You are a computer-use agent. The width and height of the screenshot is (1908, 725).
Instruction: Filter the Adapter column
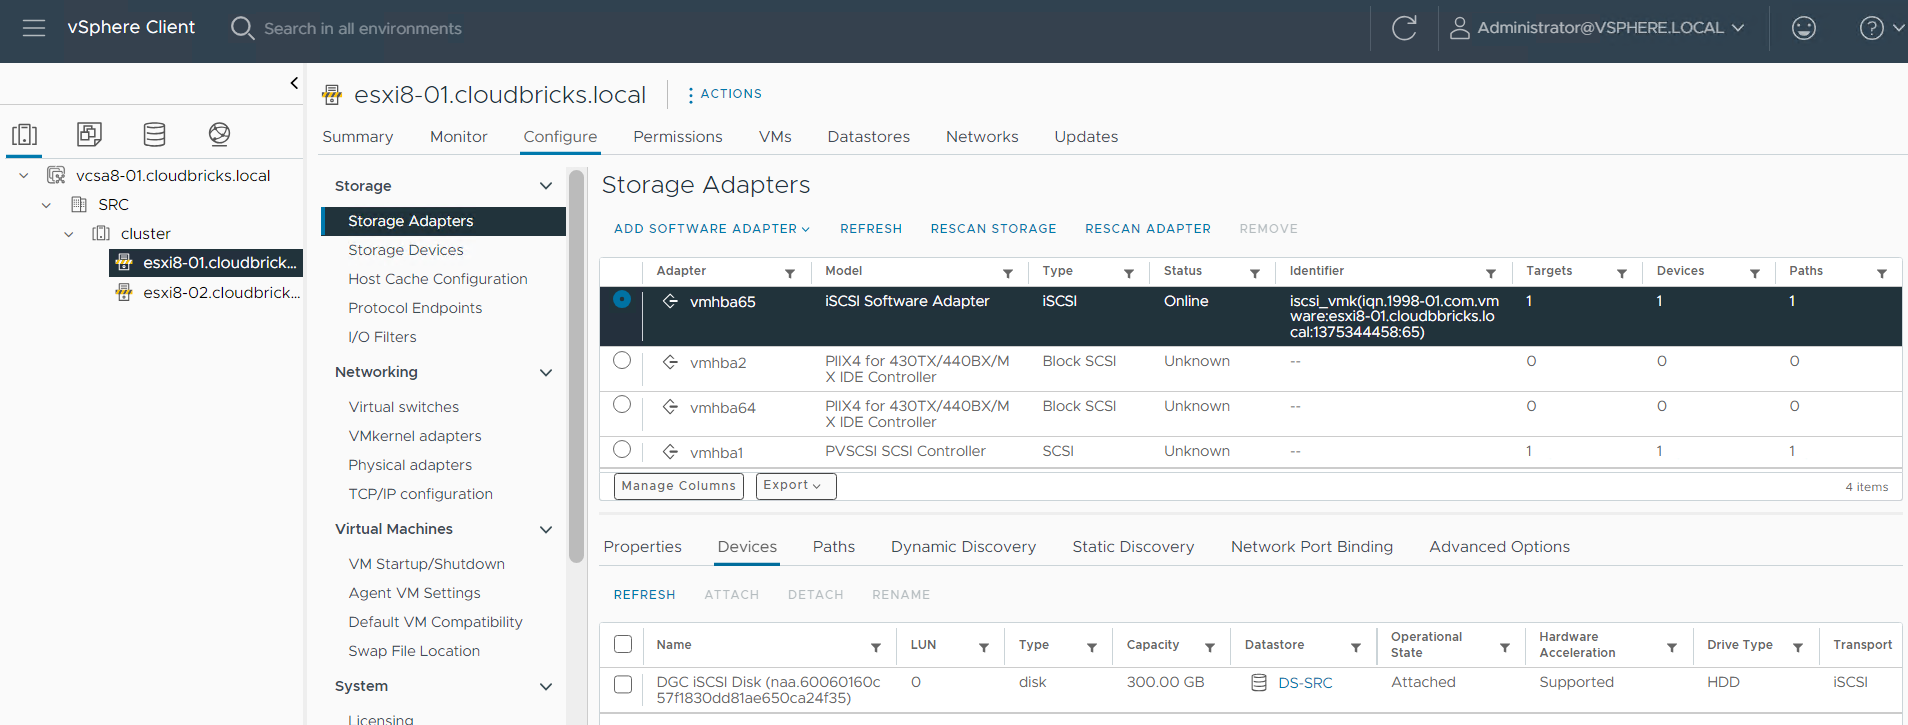(x=790, y=273)
